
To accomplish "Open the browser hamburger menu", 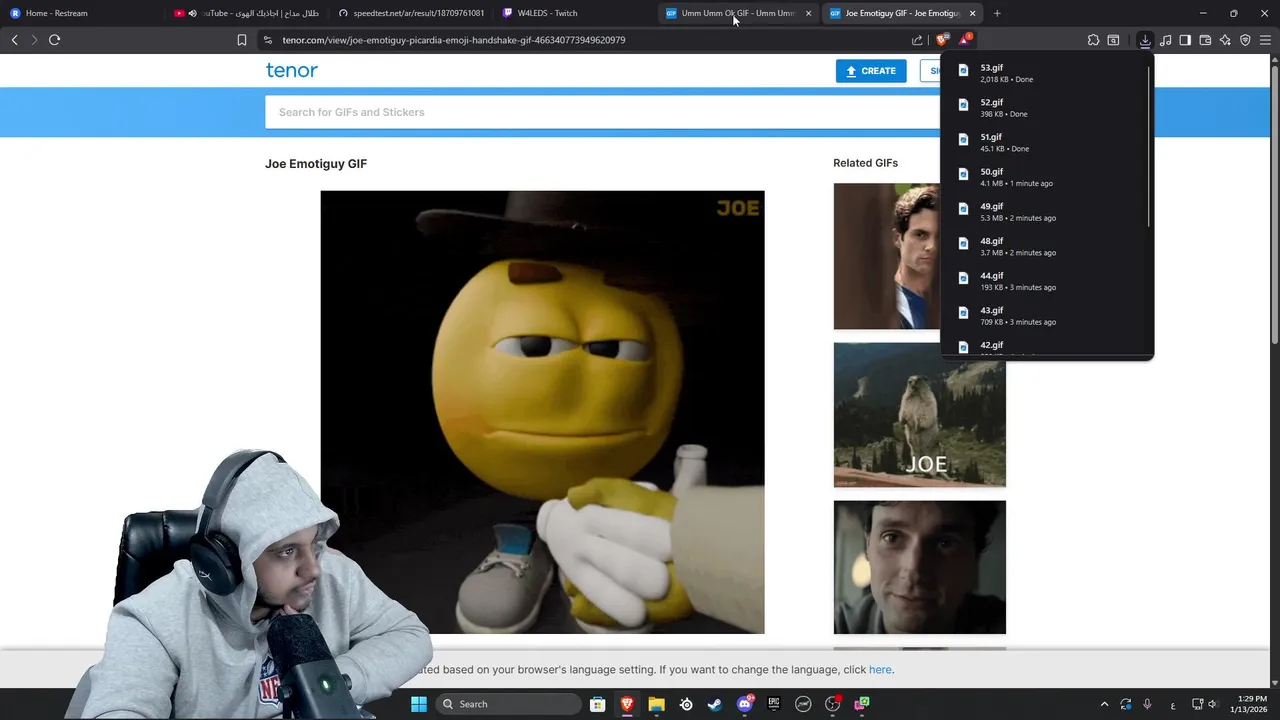I will [1265, 40].
